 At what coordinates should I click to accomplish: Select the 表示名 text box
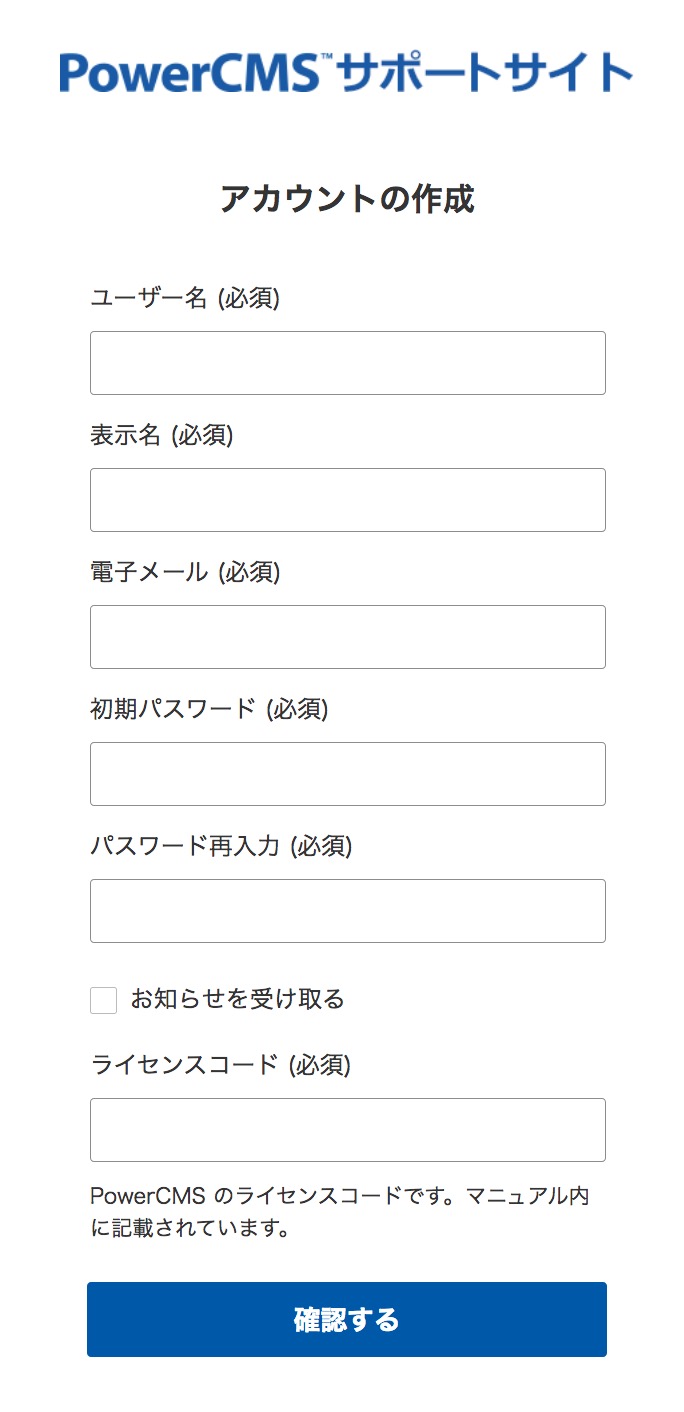click(x=348, y=500)
